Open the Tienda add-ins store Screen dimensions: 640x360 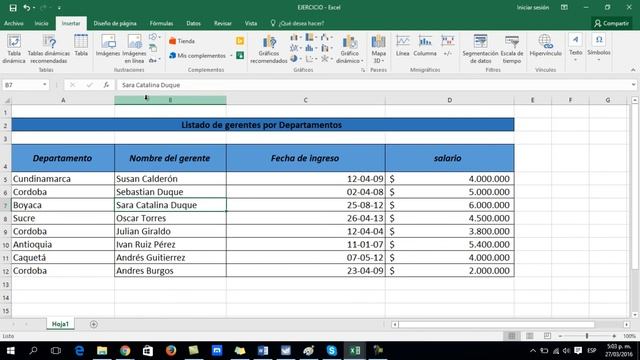pos(182,41)
